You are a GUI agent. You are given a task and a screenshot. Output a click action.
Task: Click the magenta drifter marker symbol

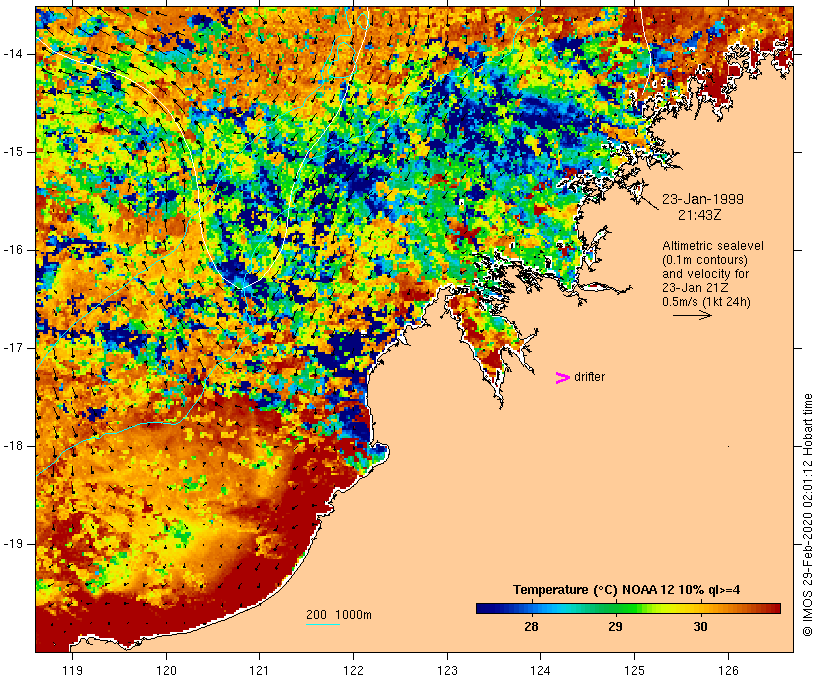[x=562, y=378]
